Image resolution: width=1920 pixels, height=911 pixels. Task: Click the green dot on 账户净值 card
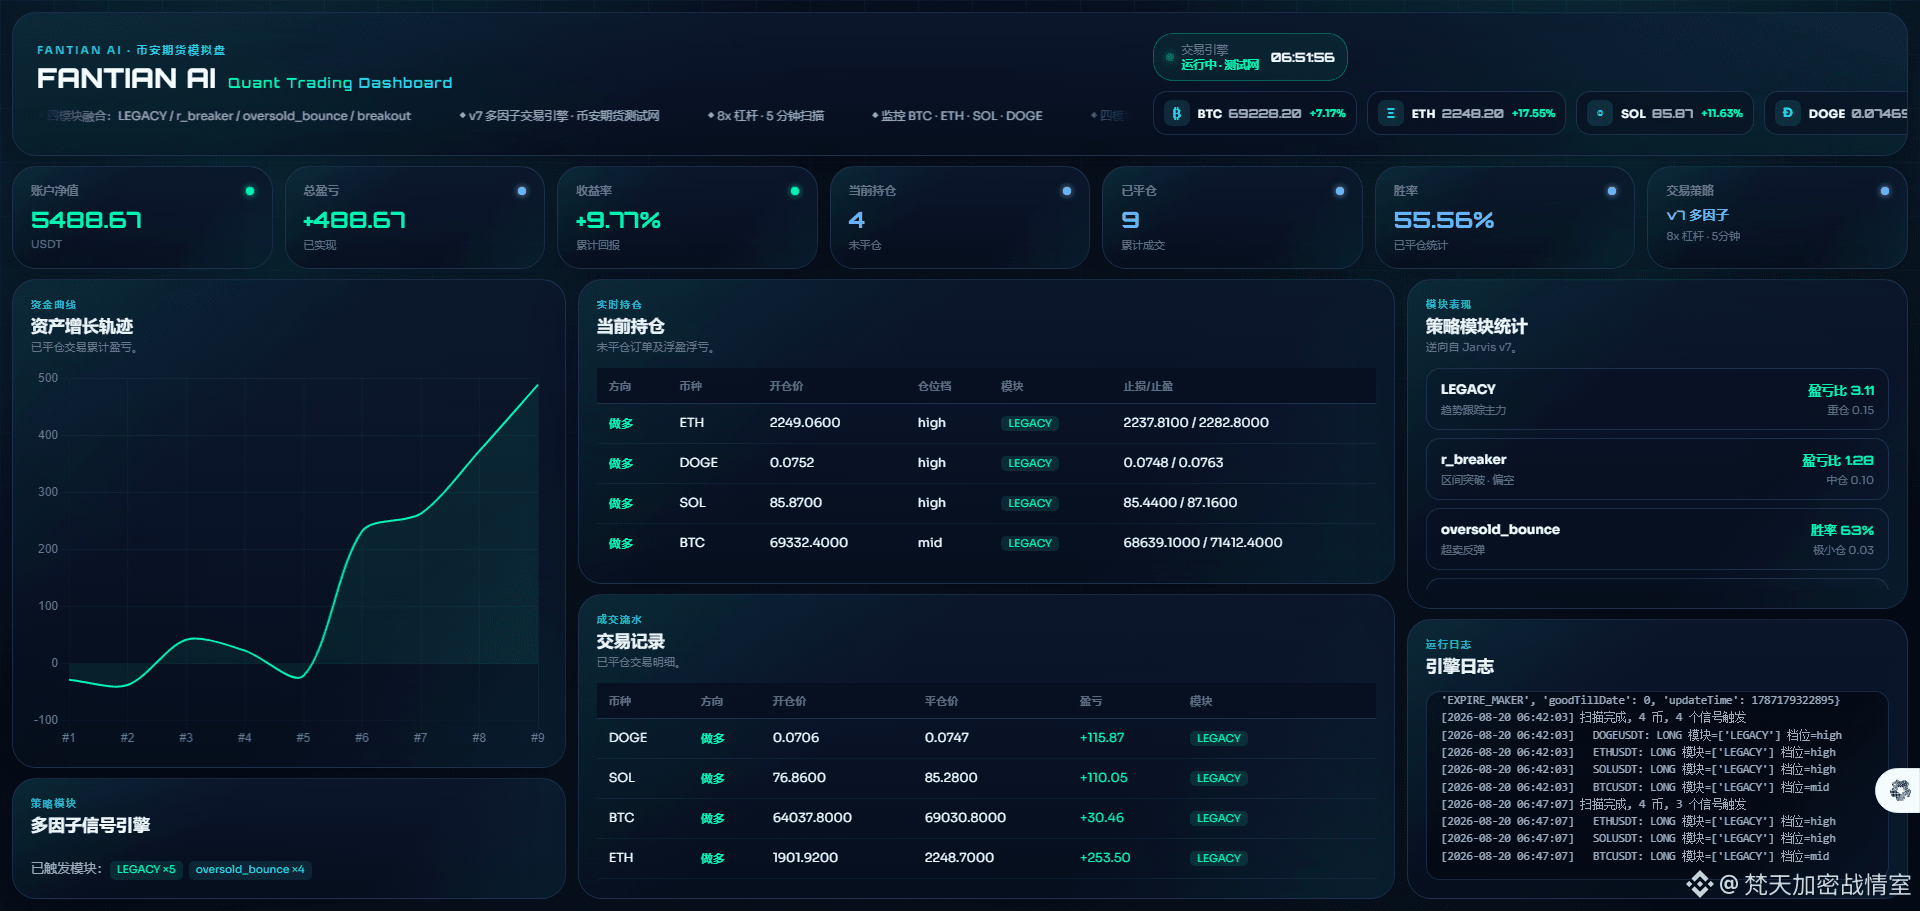coord(250,191)
